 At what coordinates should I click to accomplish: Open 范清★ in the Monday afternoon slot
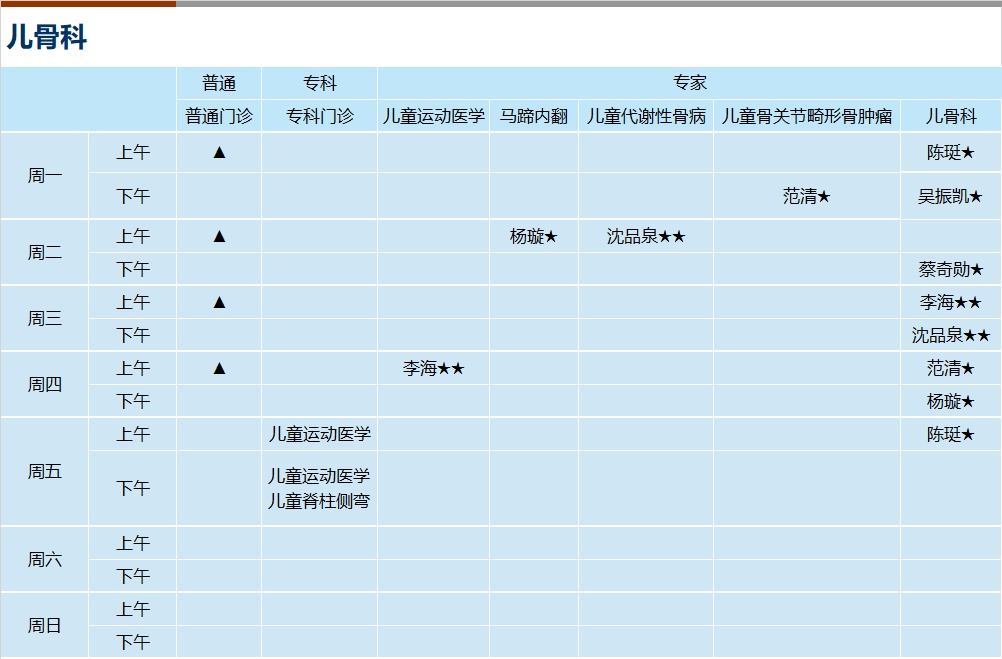tap(806, 196)
